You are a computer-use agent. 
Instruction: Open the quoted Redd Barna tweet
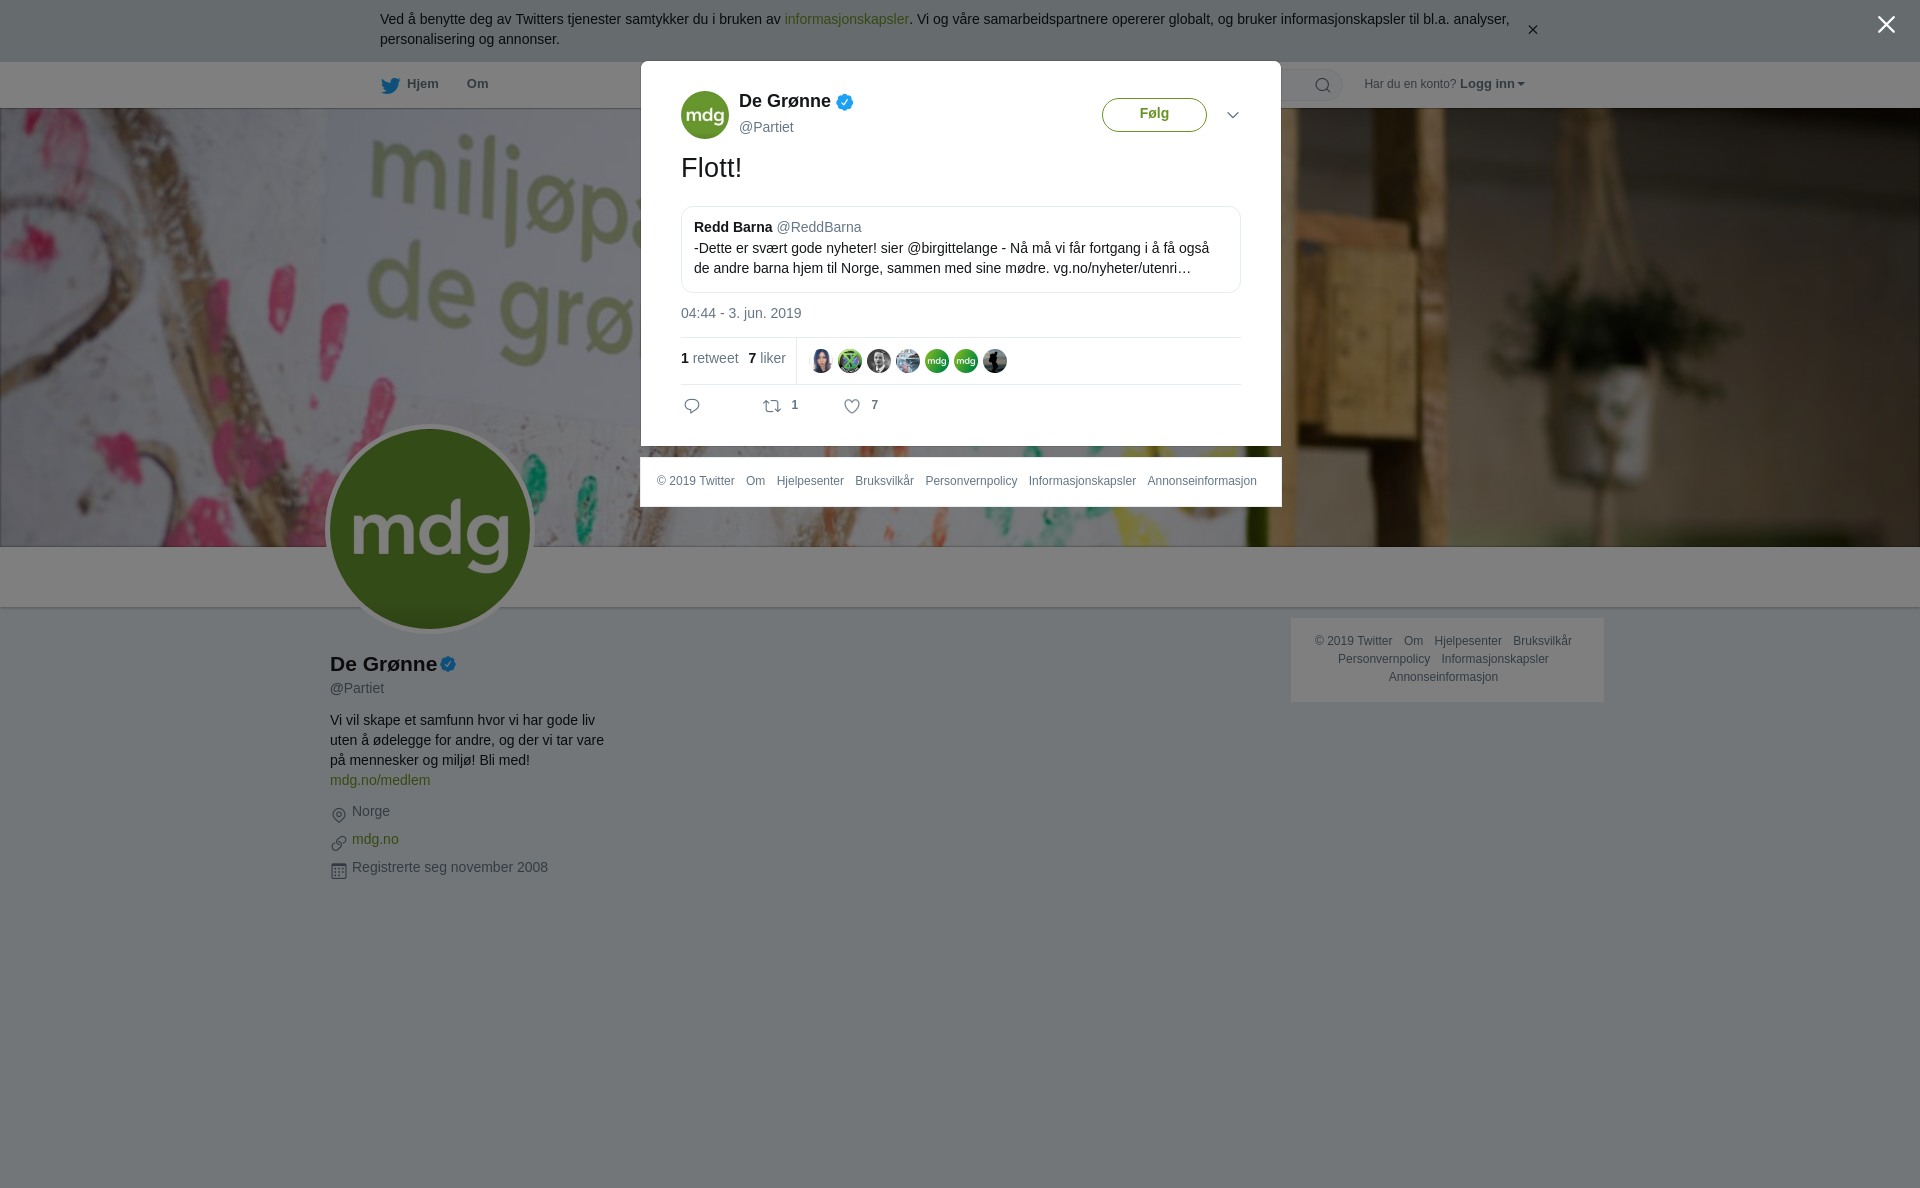[961, 249]
